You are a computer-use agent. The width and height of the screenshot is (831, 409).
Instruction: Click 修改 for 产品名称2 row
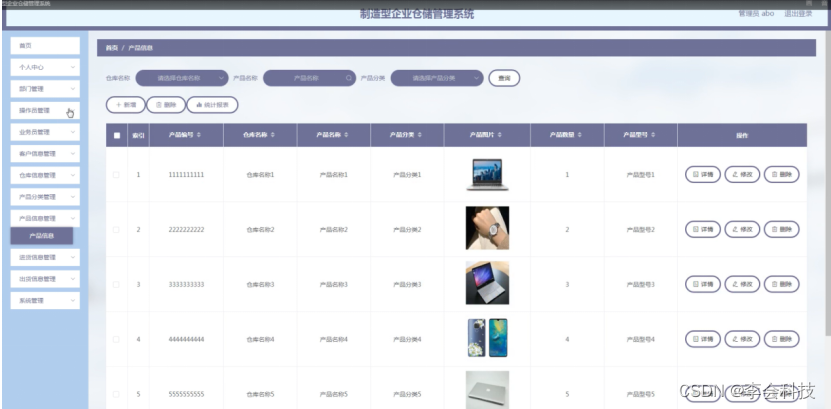pyautogui.click(x=742, y=229)
